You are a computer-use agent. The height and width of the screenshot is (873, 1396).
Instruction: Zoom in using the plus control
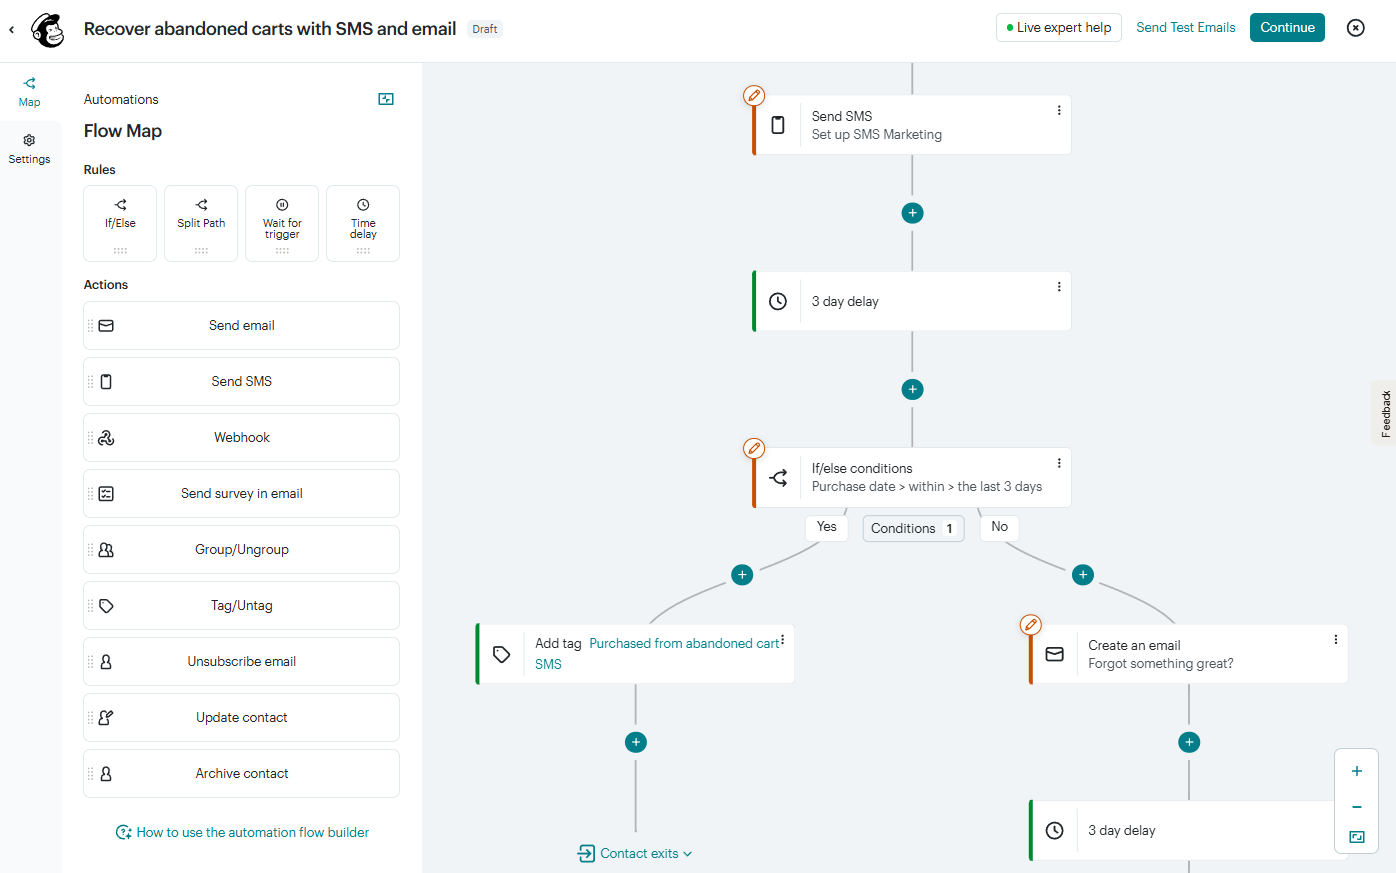click(1356, 770)
